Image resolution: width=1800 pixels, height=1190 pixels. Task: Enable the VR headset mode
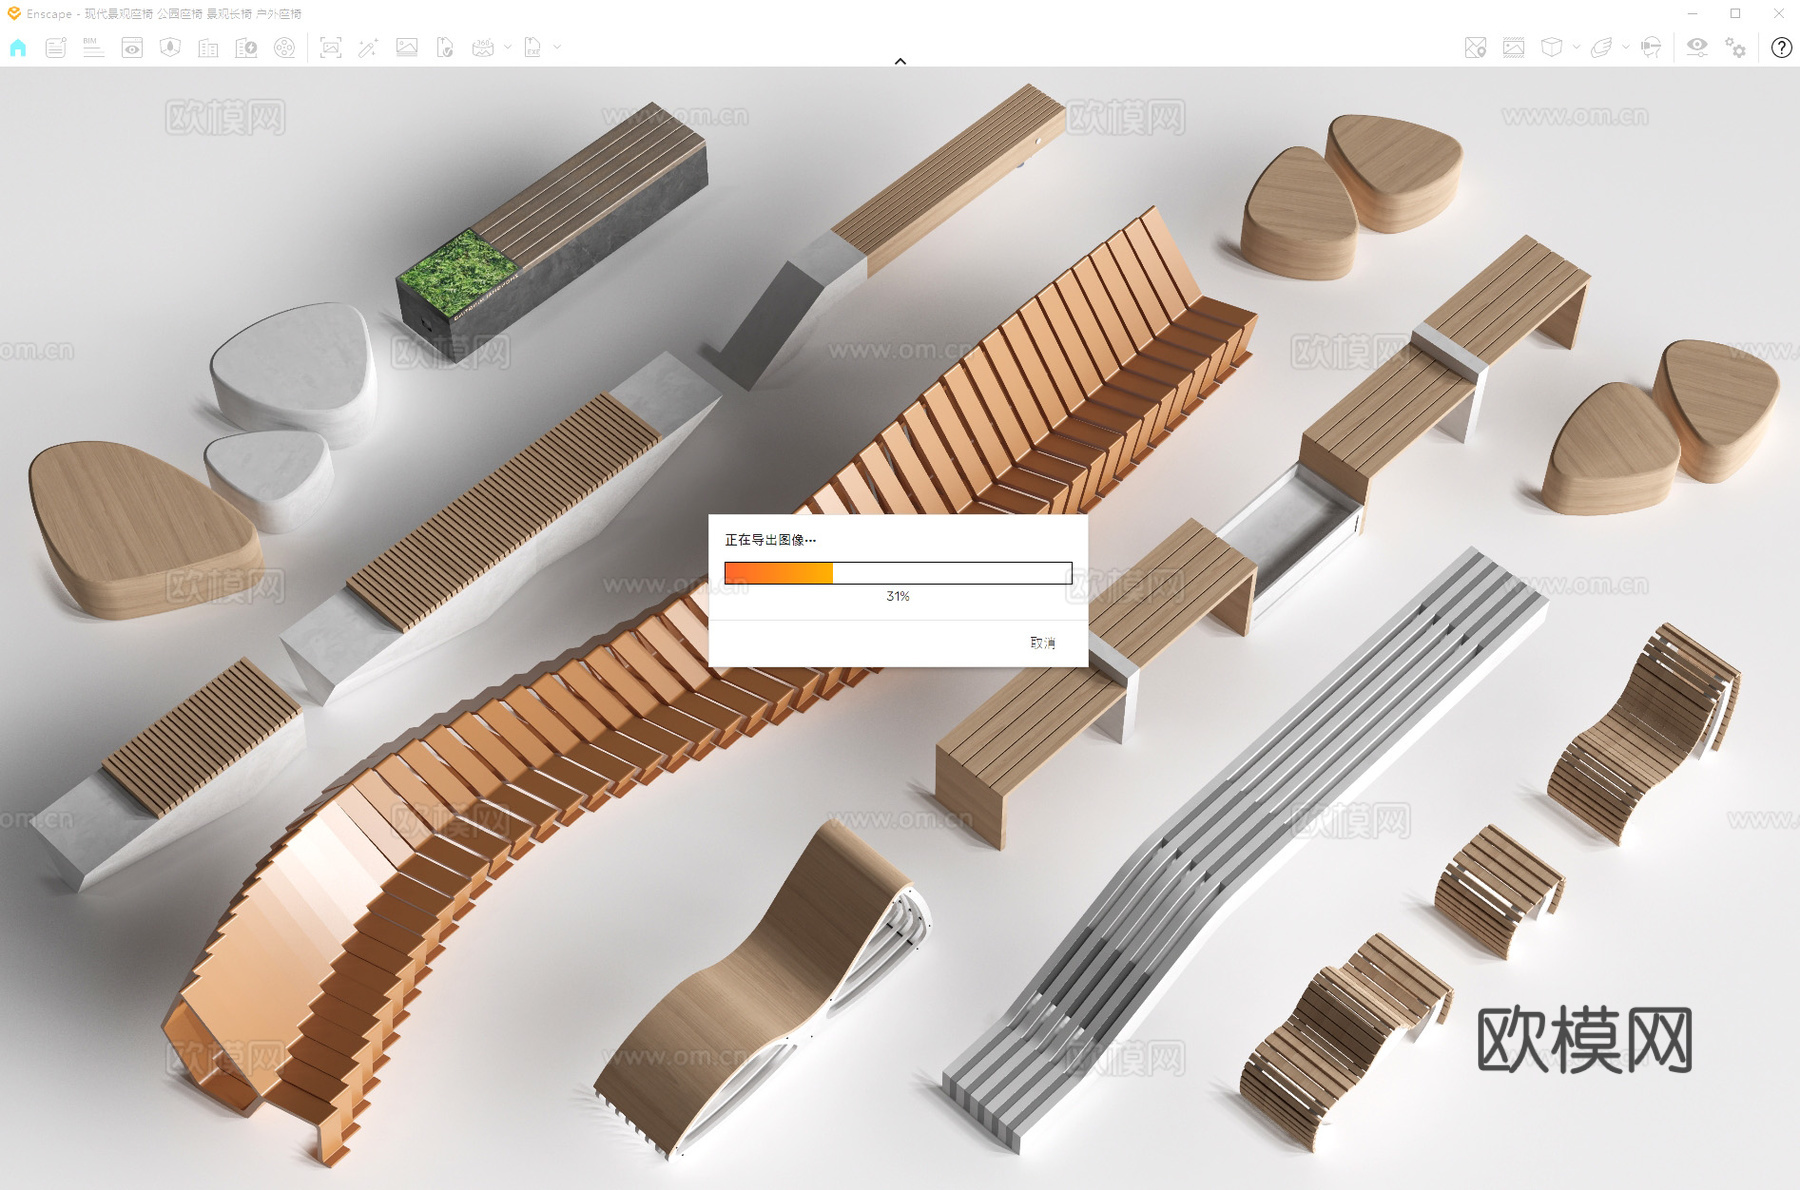(1651, 47)
